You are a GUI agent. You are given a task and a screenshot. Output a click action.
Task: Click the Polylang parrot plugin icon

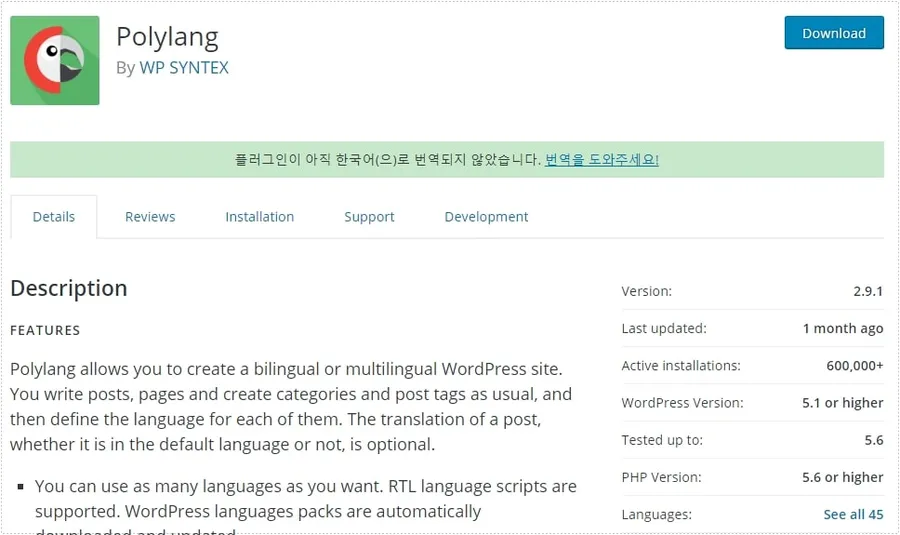(x=55, y=60)
